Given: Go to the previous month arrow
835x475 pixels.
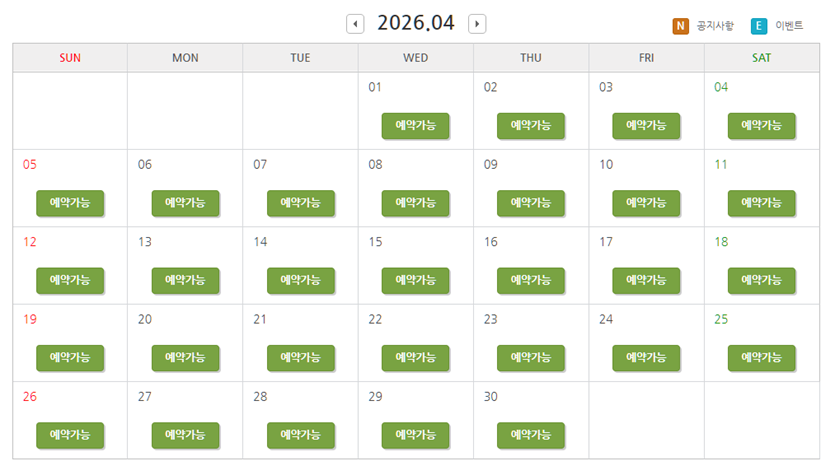Looking at the screenshot, I should click(x=355, y=24).
